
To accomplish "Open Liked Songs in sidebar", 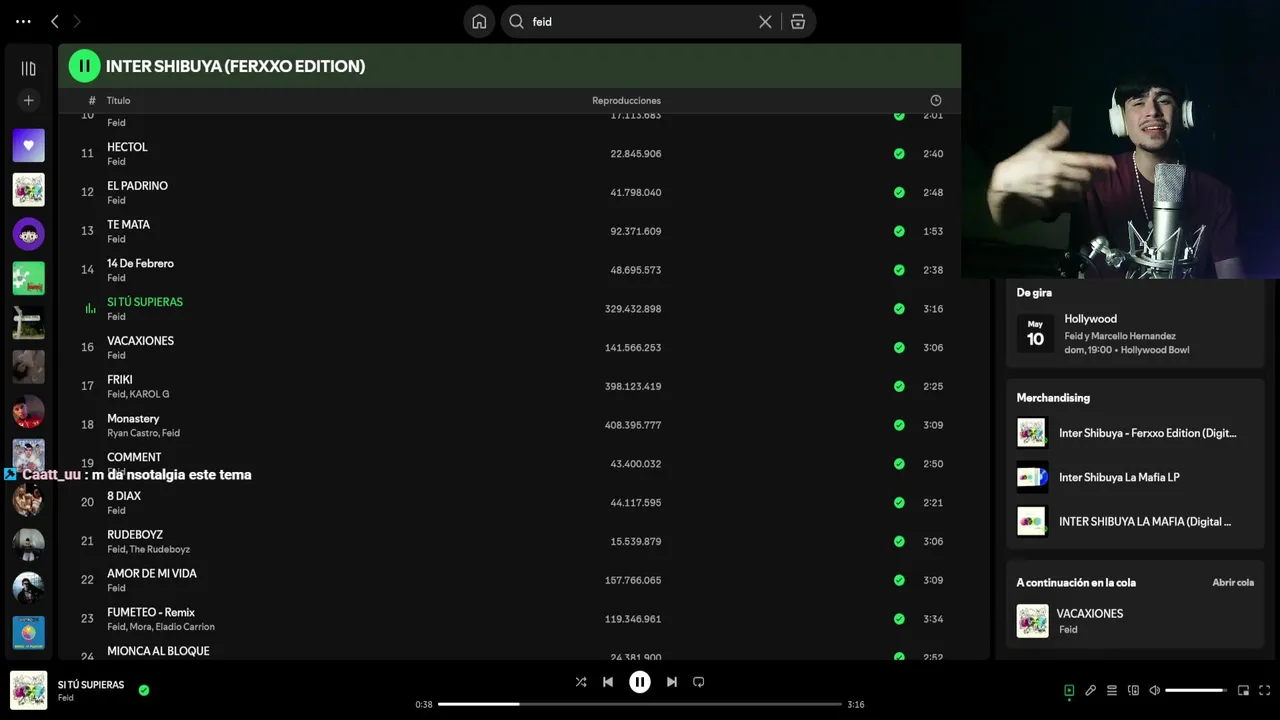I will [28, 145].
